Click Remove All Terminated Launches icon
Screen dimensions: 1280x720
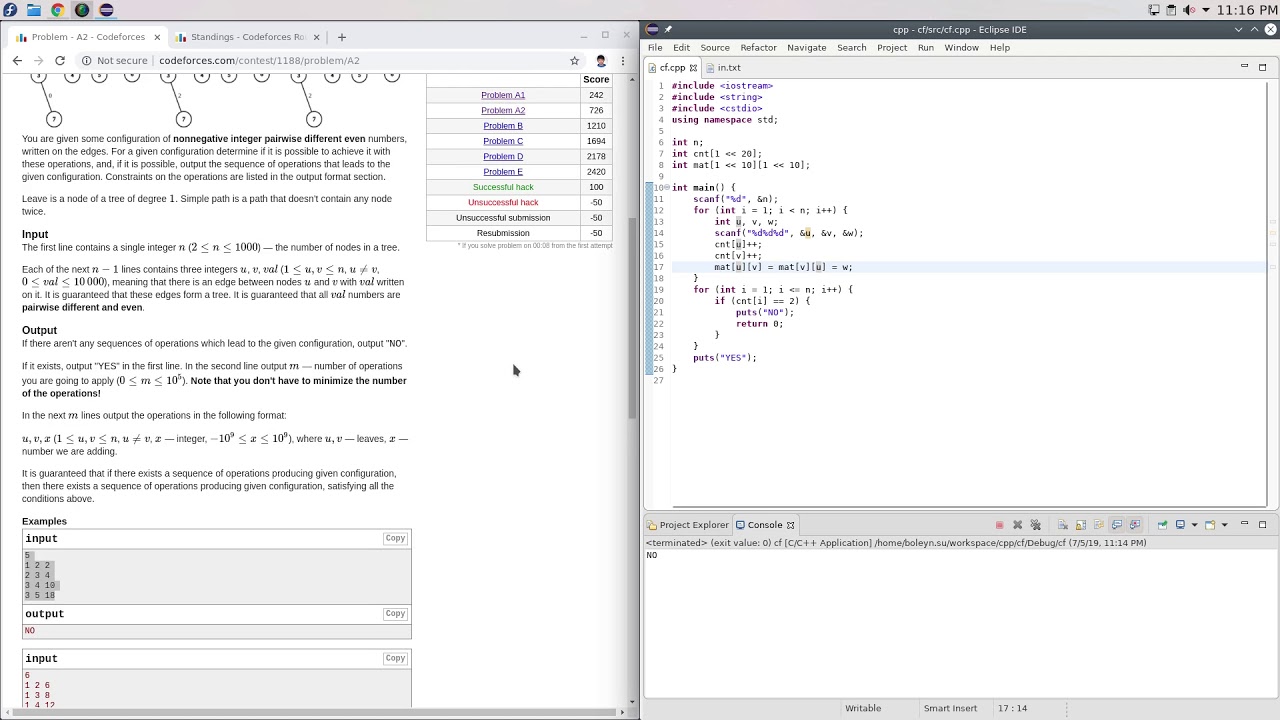pos(1035,525)
